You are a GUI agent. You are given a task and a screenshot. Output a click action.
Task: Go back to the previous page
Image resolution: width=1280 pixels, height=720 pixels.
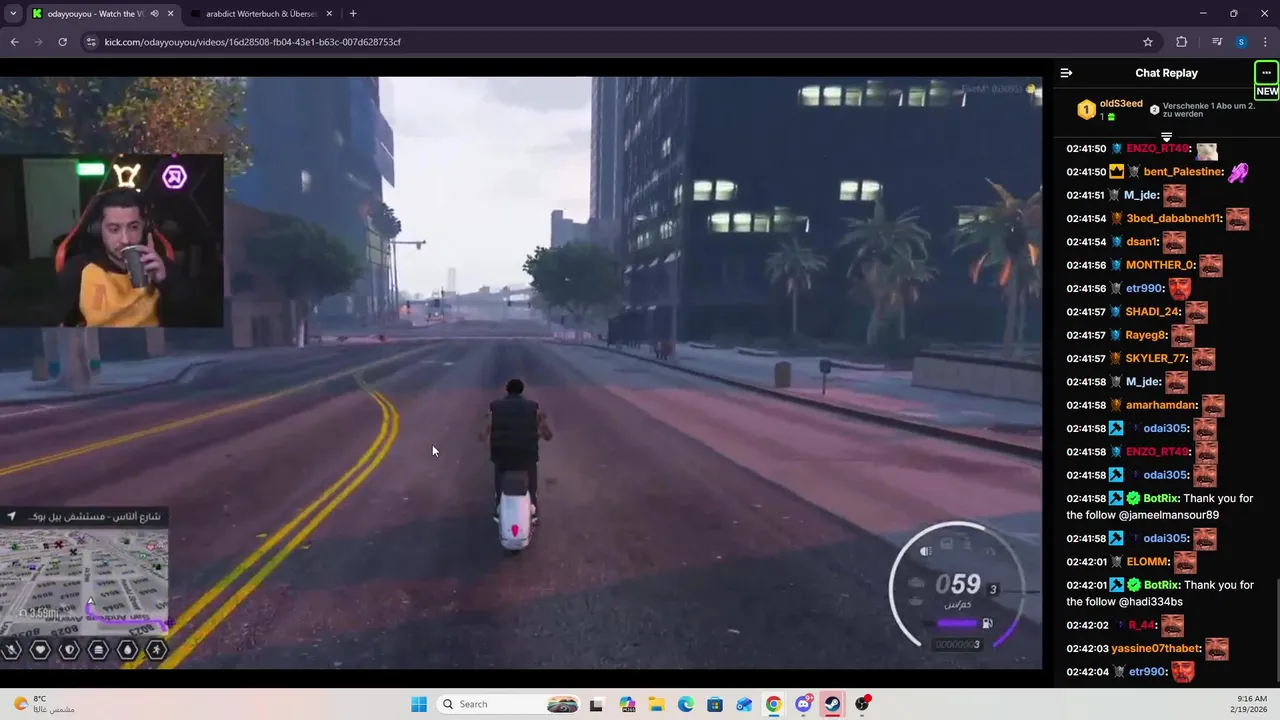[14, 42]
